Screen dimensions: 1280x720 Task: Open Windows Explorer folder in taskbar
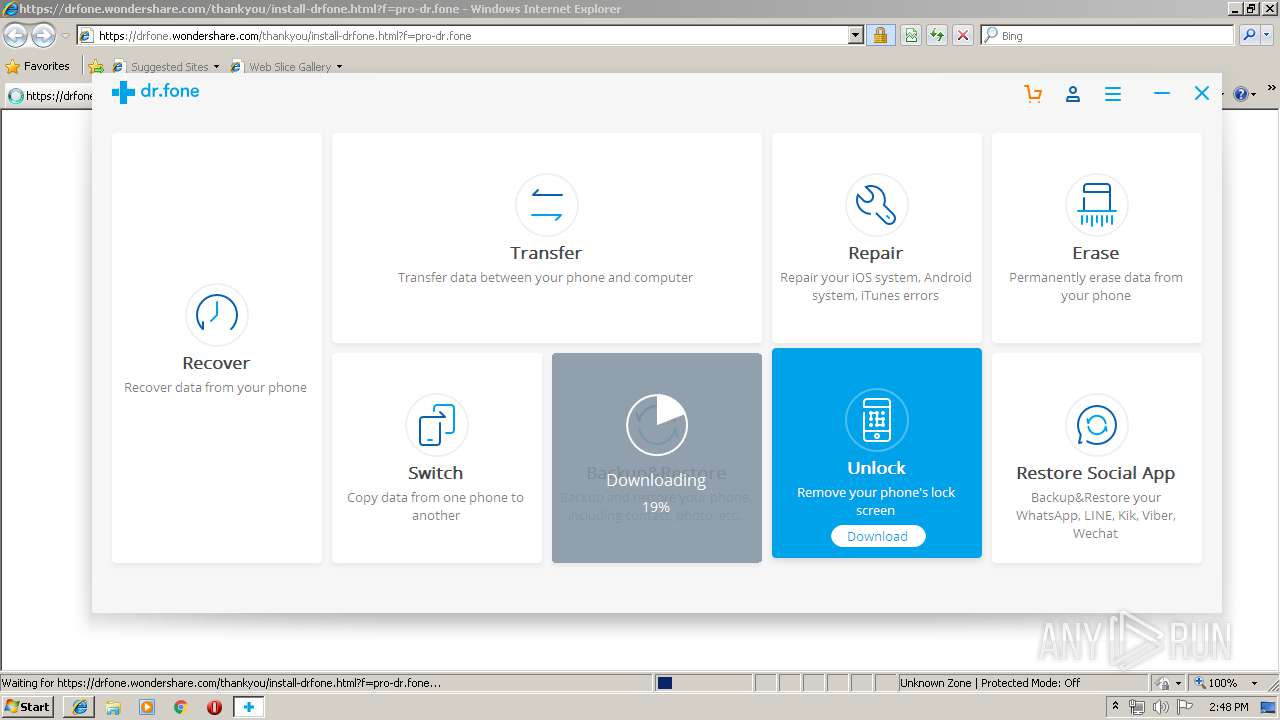click(x=113, y=707)
